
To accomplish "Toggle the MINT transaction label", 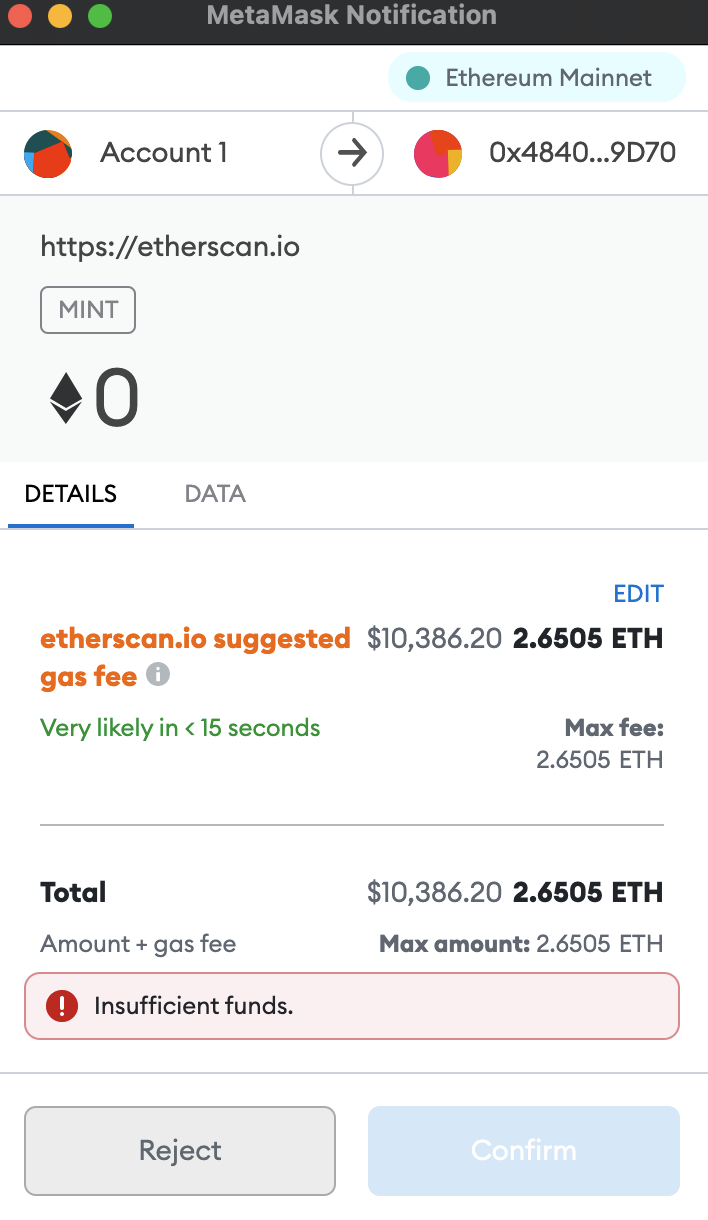I will pos(87,310).
